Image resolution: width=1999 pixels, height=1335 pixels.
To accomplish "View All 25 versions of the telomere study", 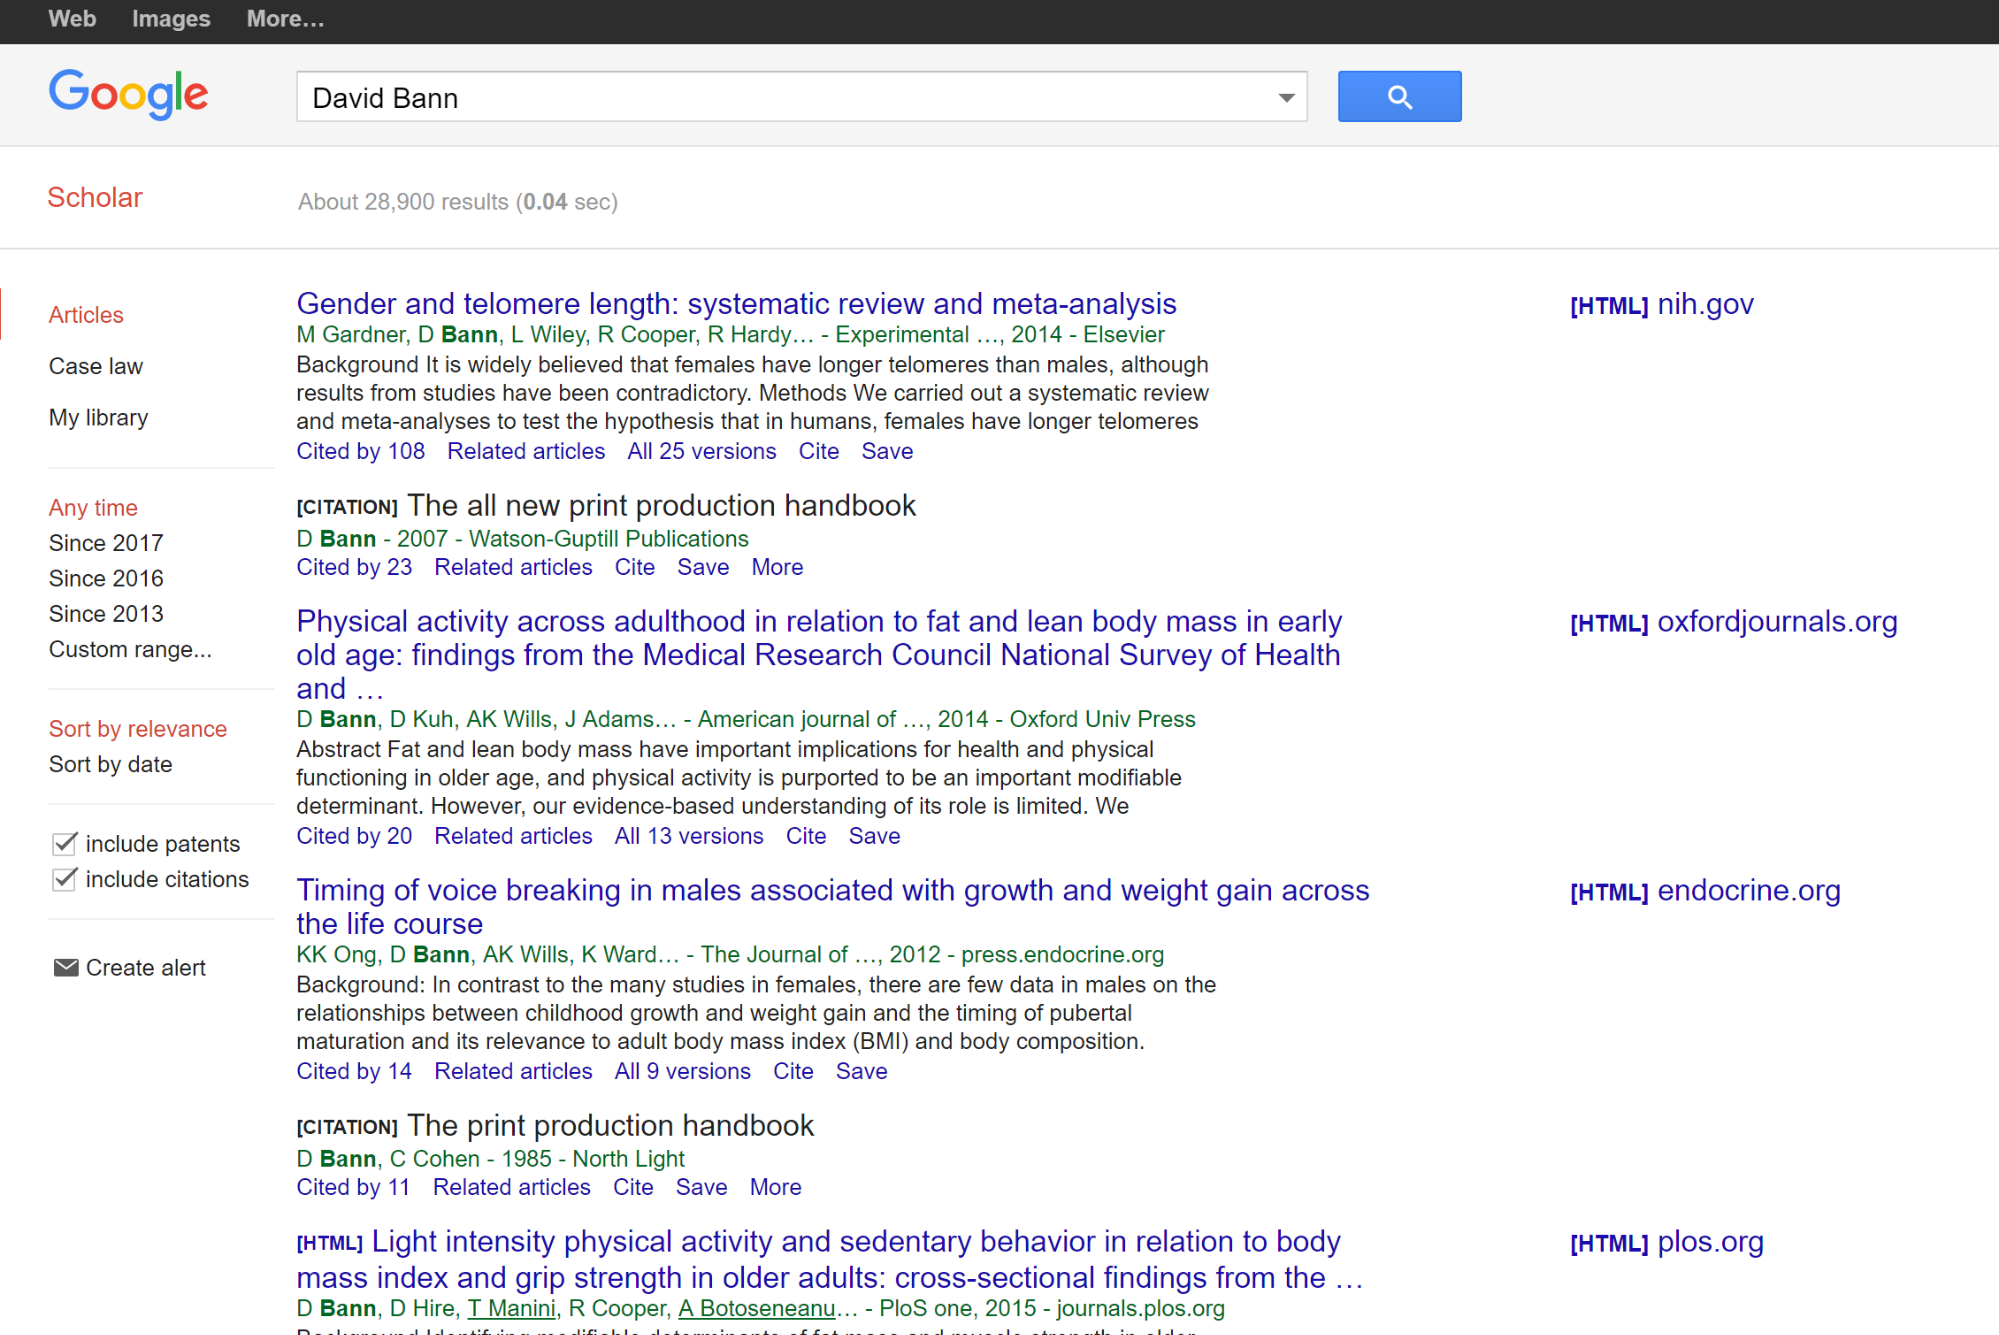I will [x=701, y=451].
